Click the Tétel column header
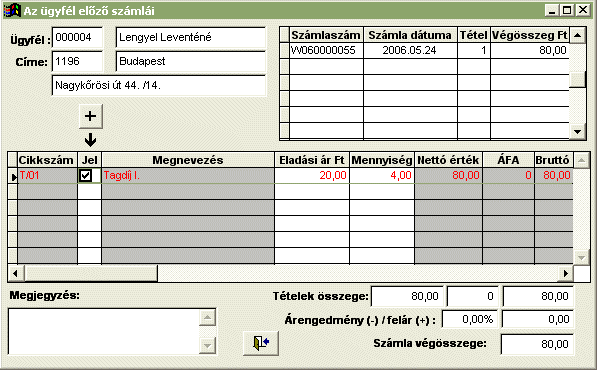This screenshot has height=370, width=597. 474,35
